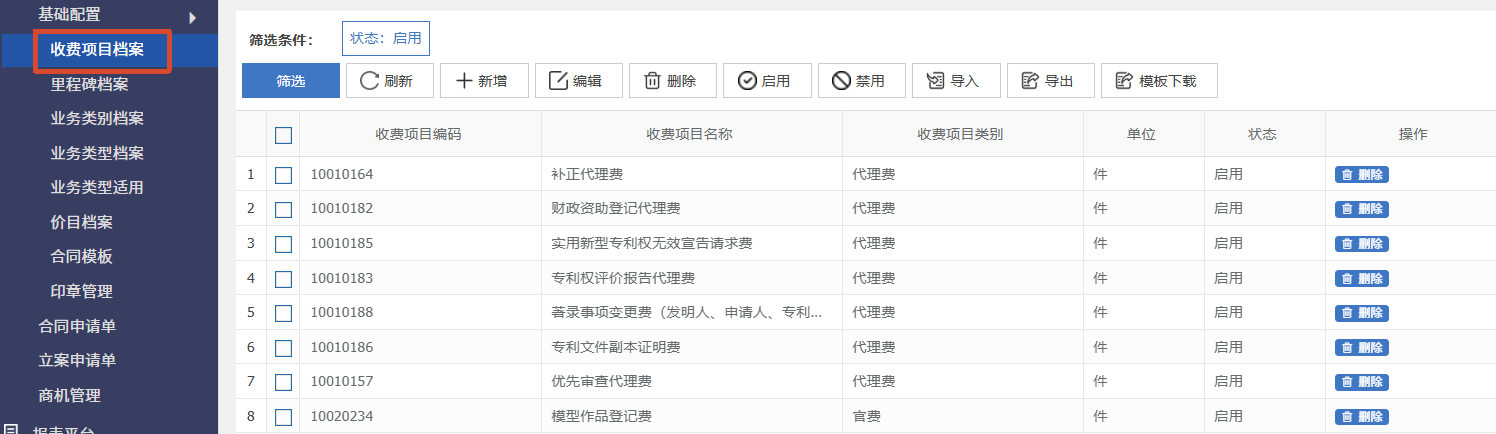Open 业务类型适用 in the sidebar

97,187
